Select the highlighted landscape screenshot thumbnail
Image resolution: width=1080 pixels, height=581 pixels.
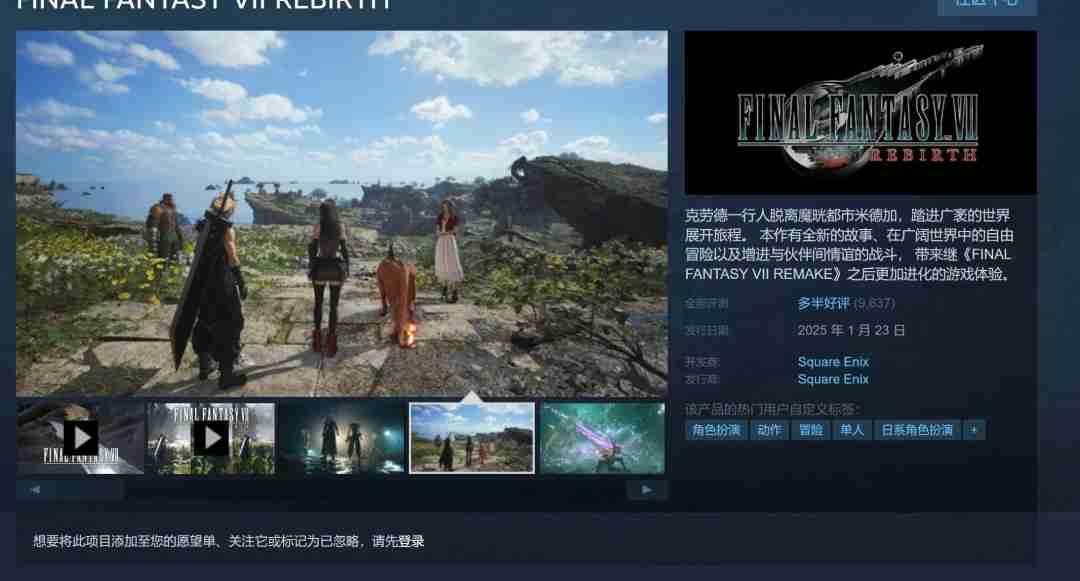click(471, 438)
